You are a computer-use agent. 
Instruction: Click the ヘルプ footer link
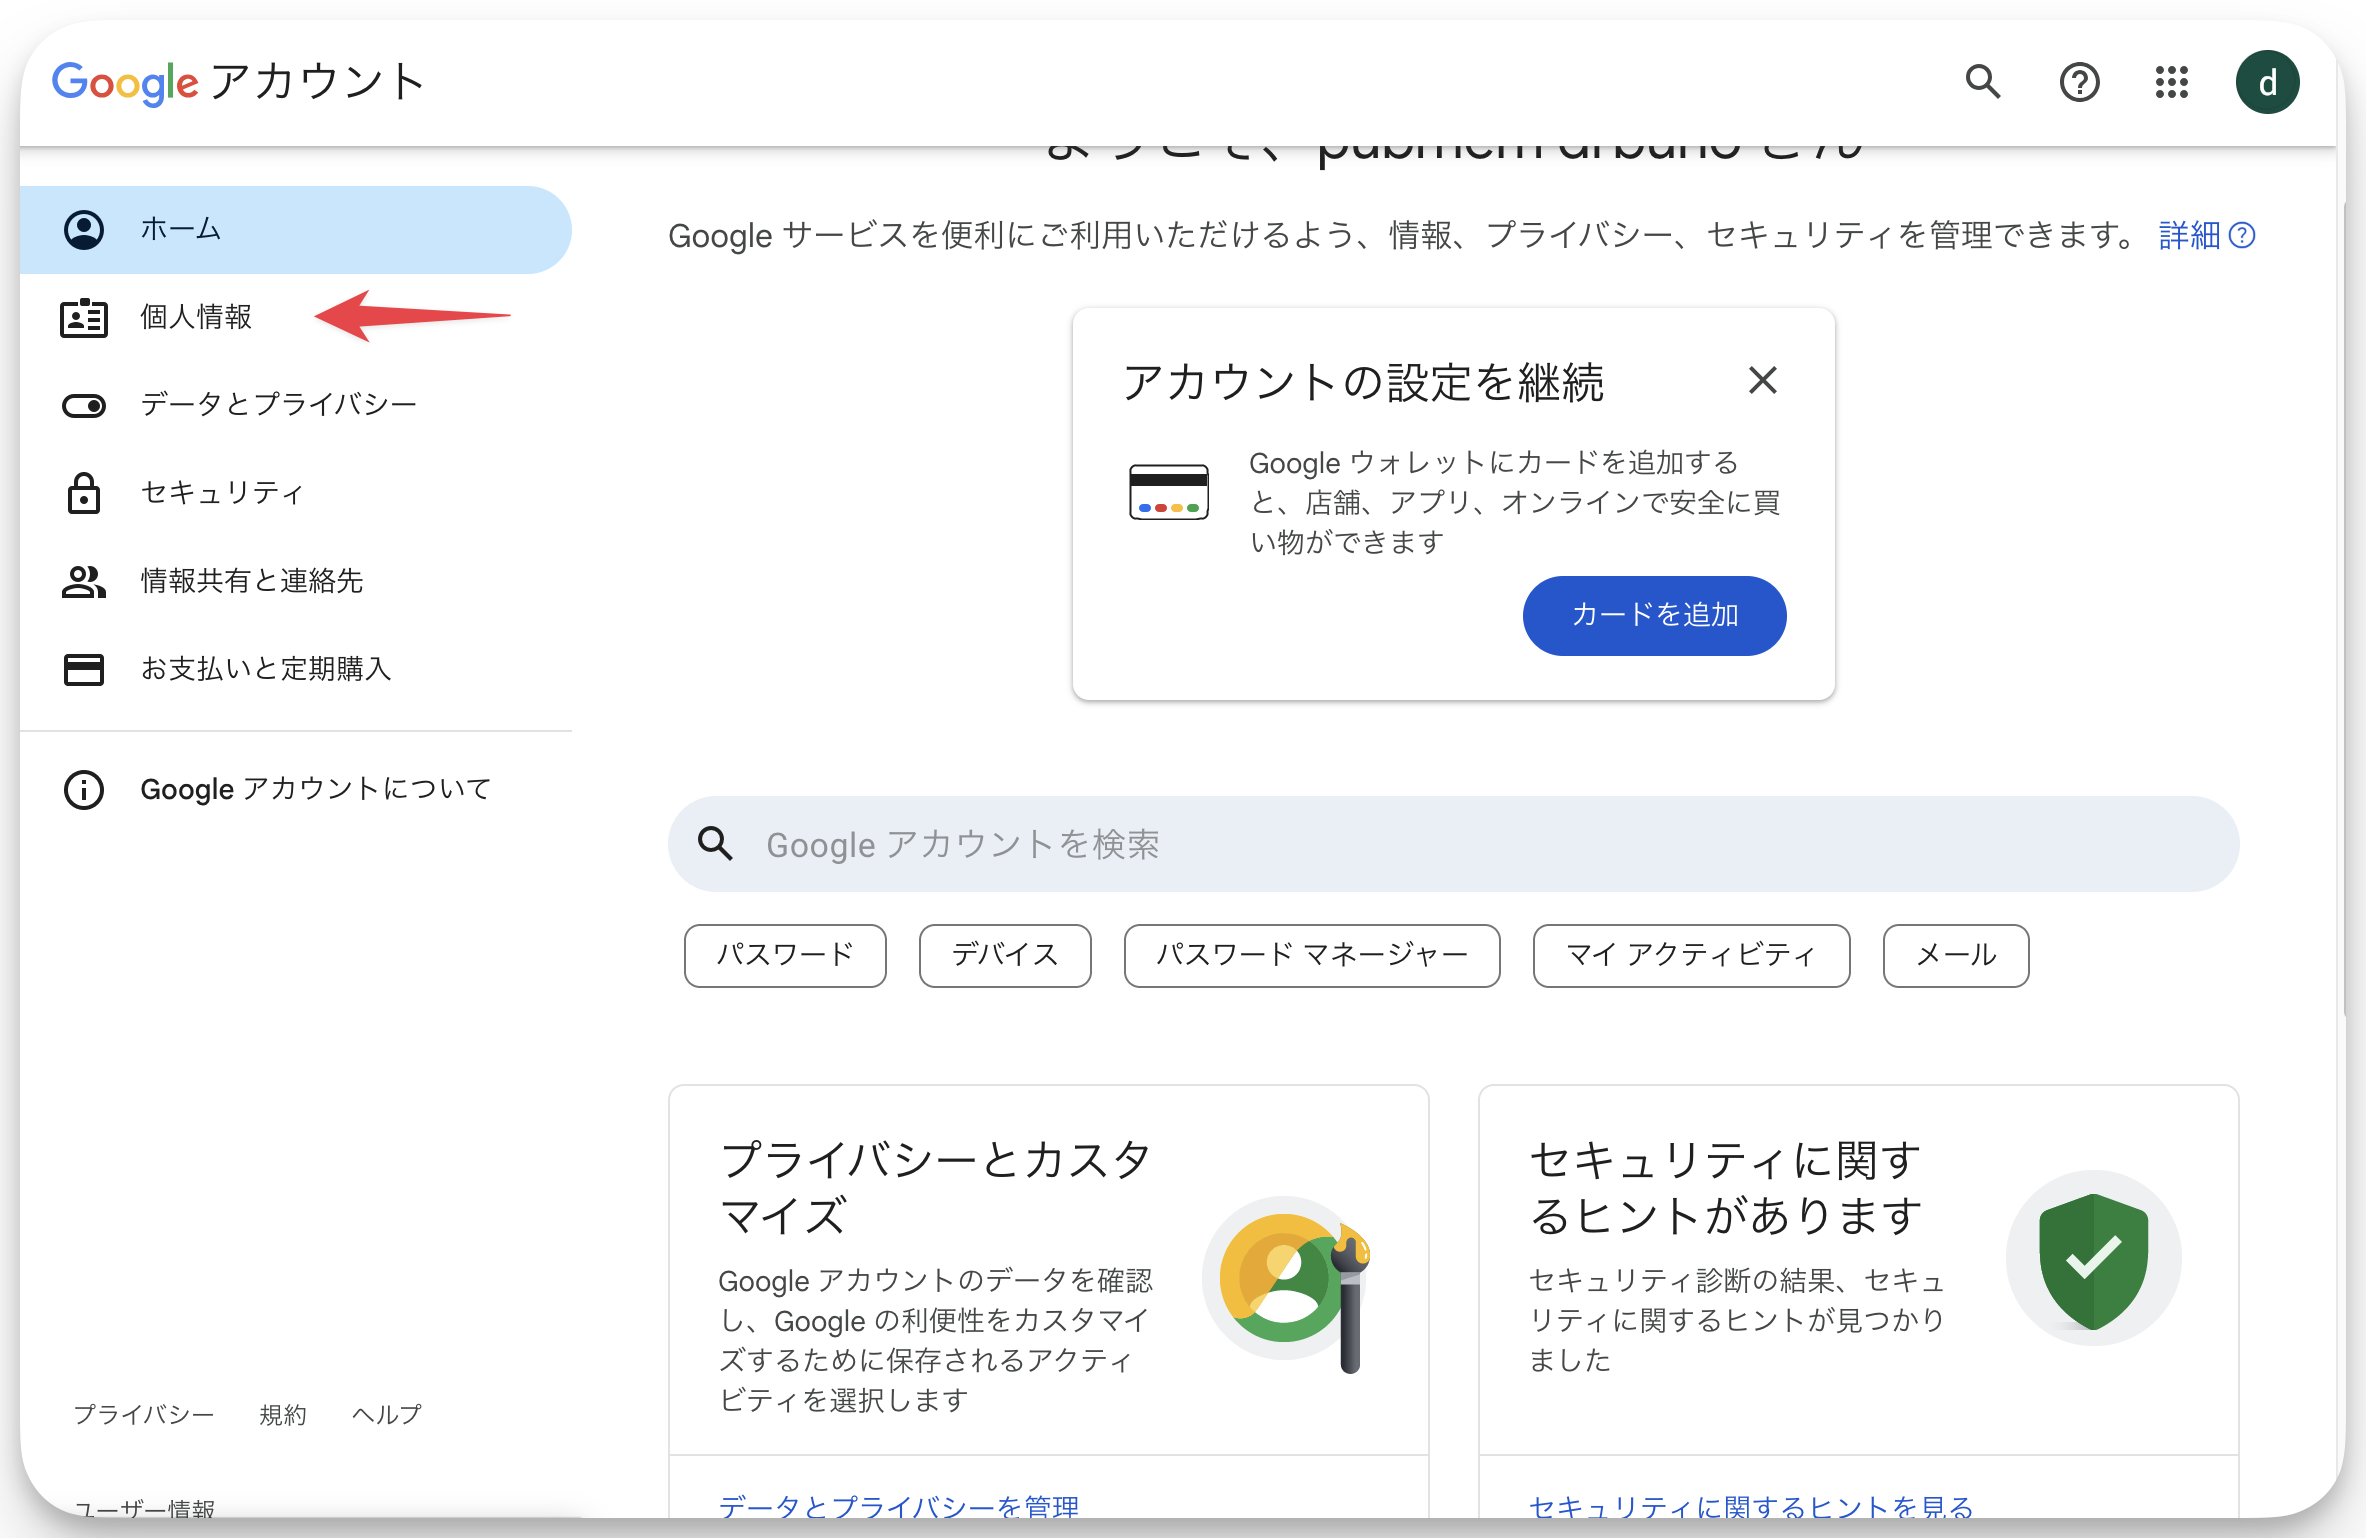point(386,1415)
